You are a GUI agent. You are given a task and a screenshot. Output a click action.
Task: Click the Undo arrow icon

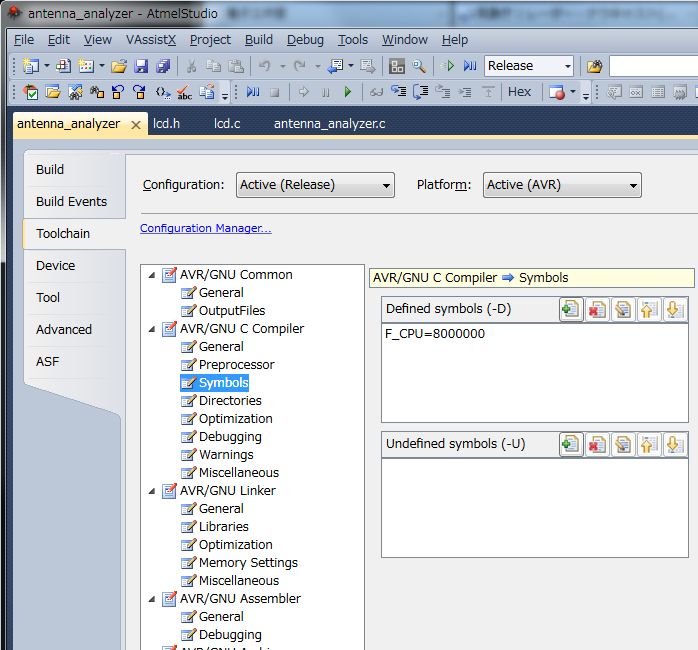click(x=265, y=66)
